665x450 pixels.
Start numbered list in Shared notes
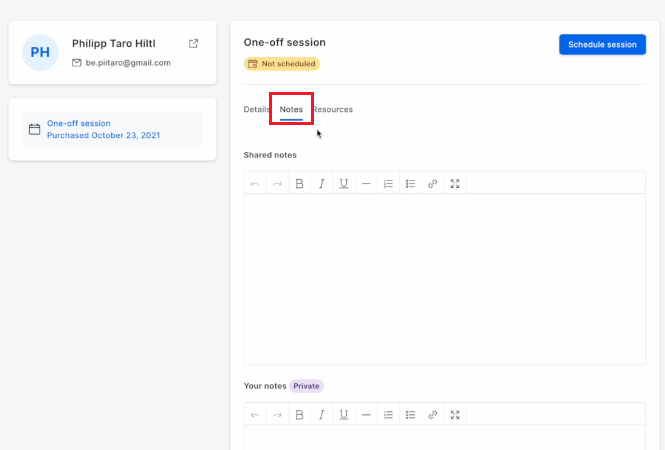click(388, 184)
